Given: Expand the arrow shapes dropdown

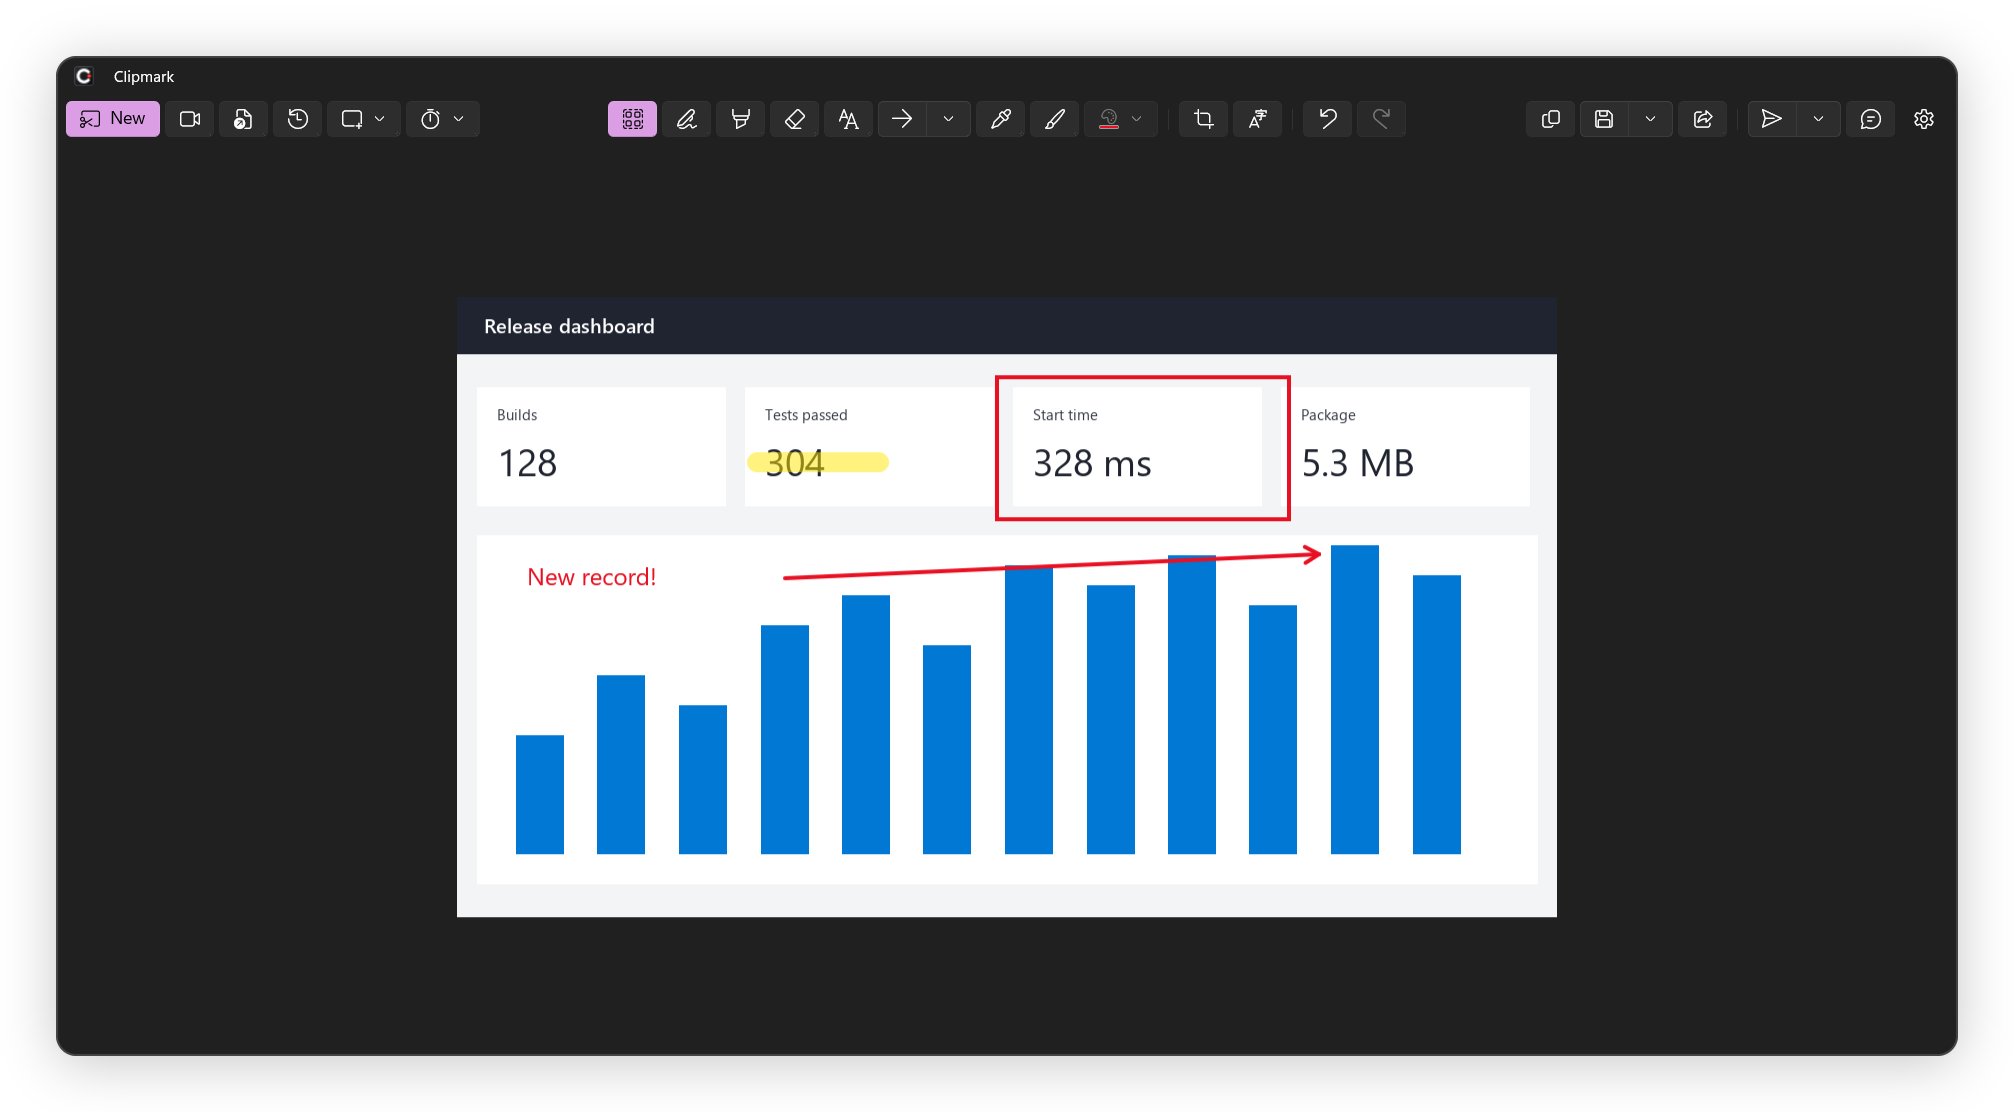Looking at the screenshot, I should pos(949,119).
